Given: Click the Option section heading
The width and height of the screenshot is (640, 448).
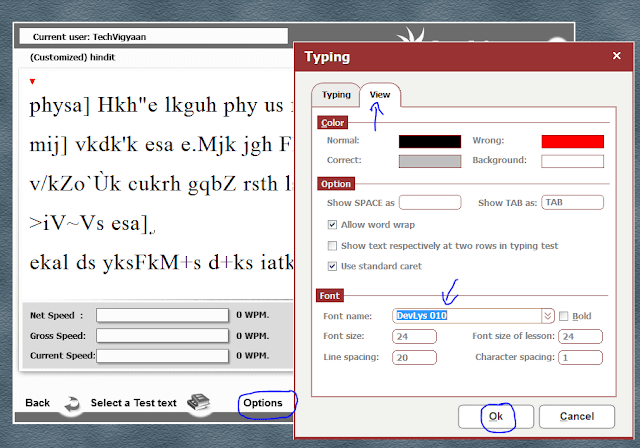Looking at the screenshot, I should [336, 184].
